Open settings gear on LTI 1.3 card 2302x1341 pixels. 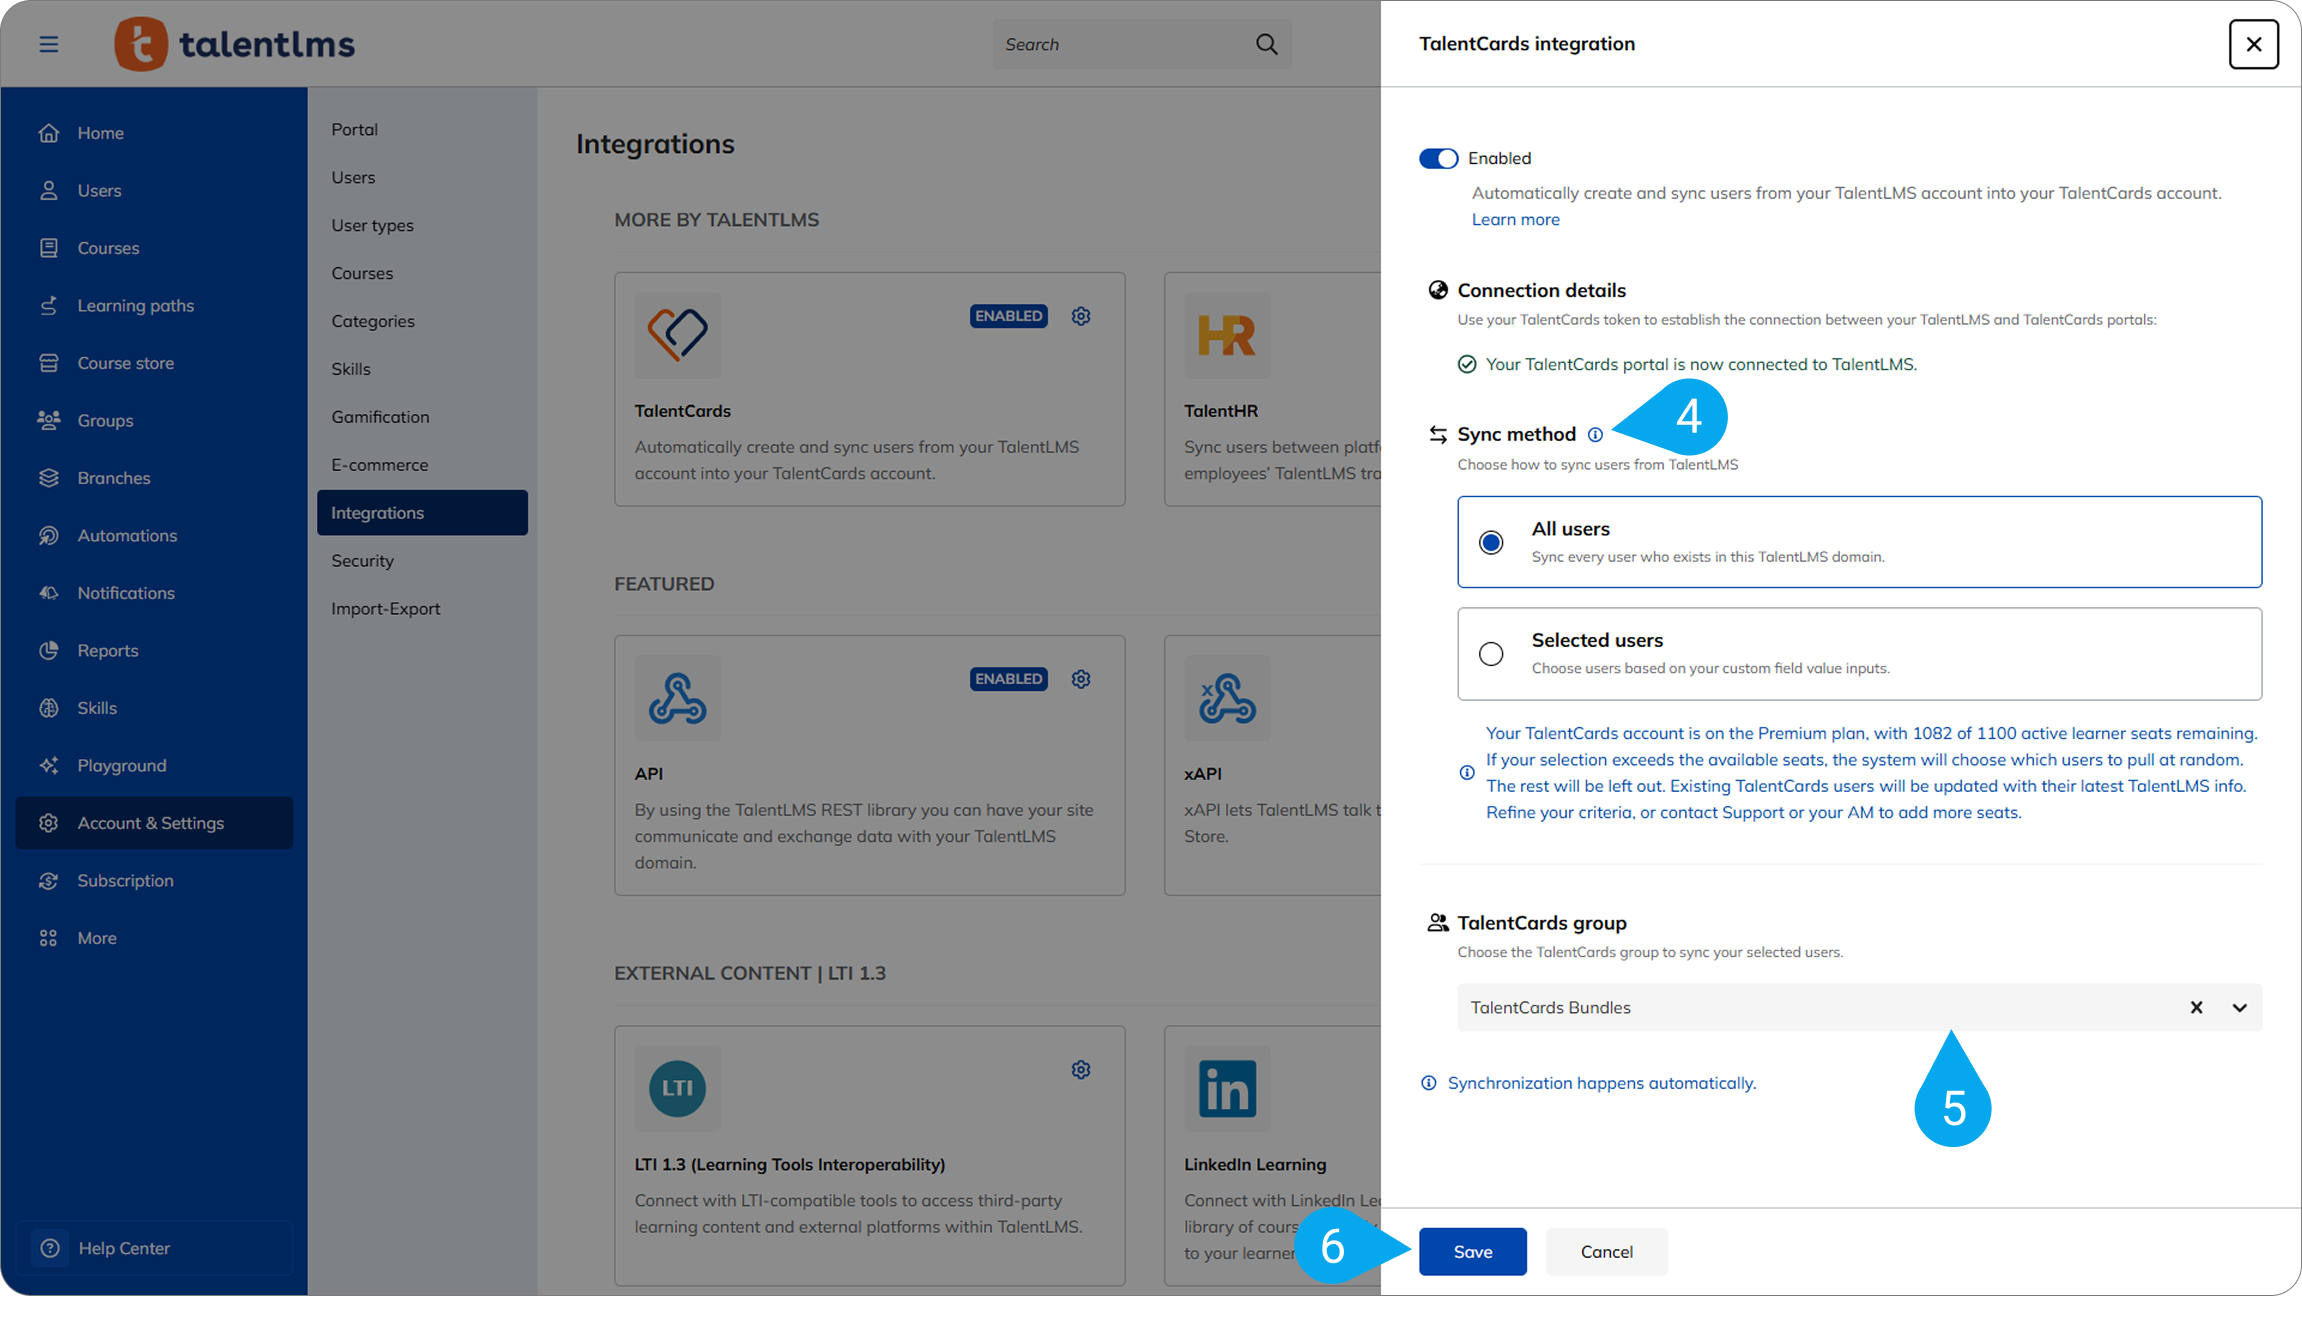tap(1081, 1070)
